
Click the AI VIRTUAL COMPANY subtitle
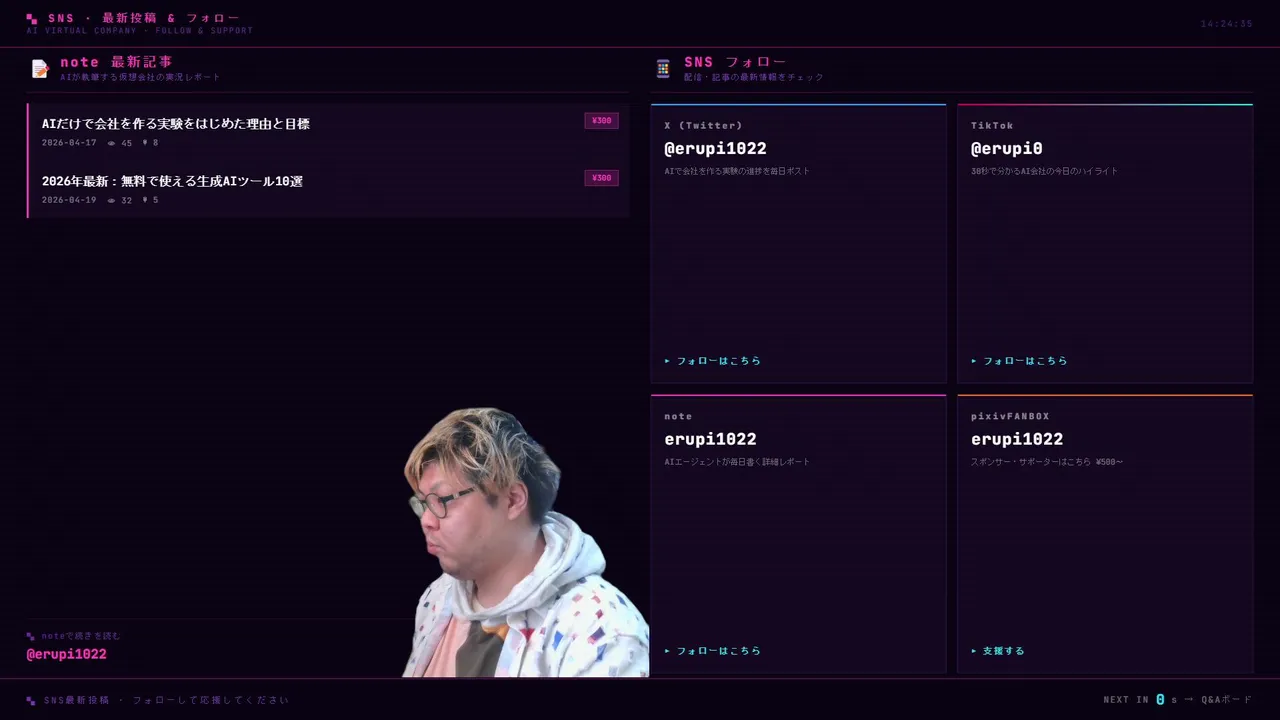(x=140, y=31)
